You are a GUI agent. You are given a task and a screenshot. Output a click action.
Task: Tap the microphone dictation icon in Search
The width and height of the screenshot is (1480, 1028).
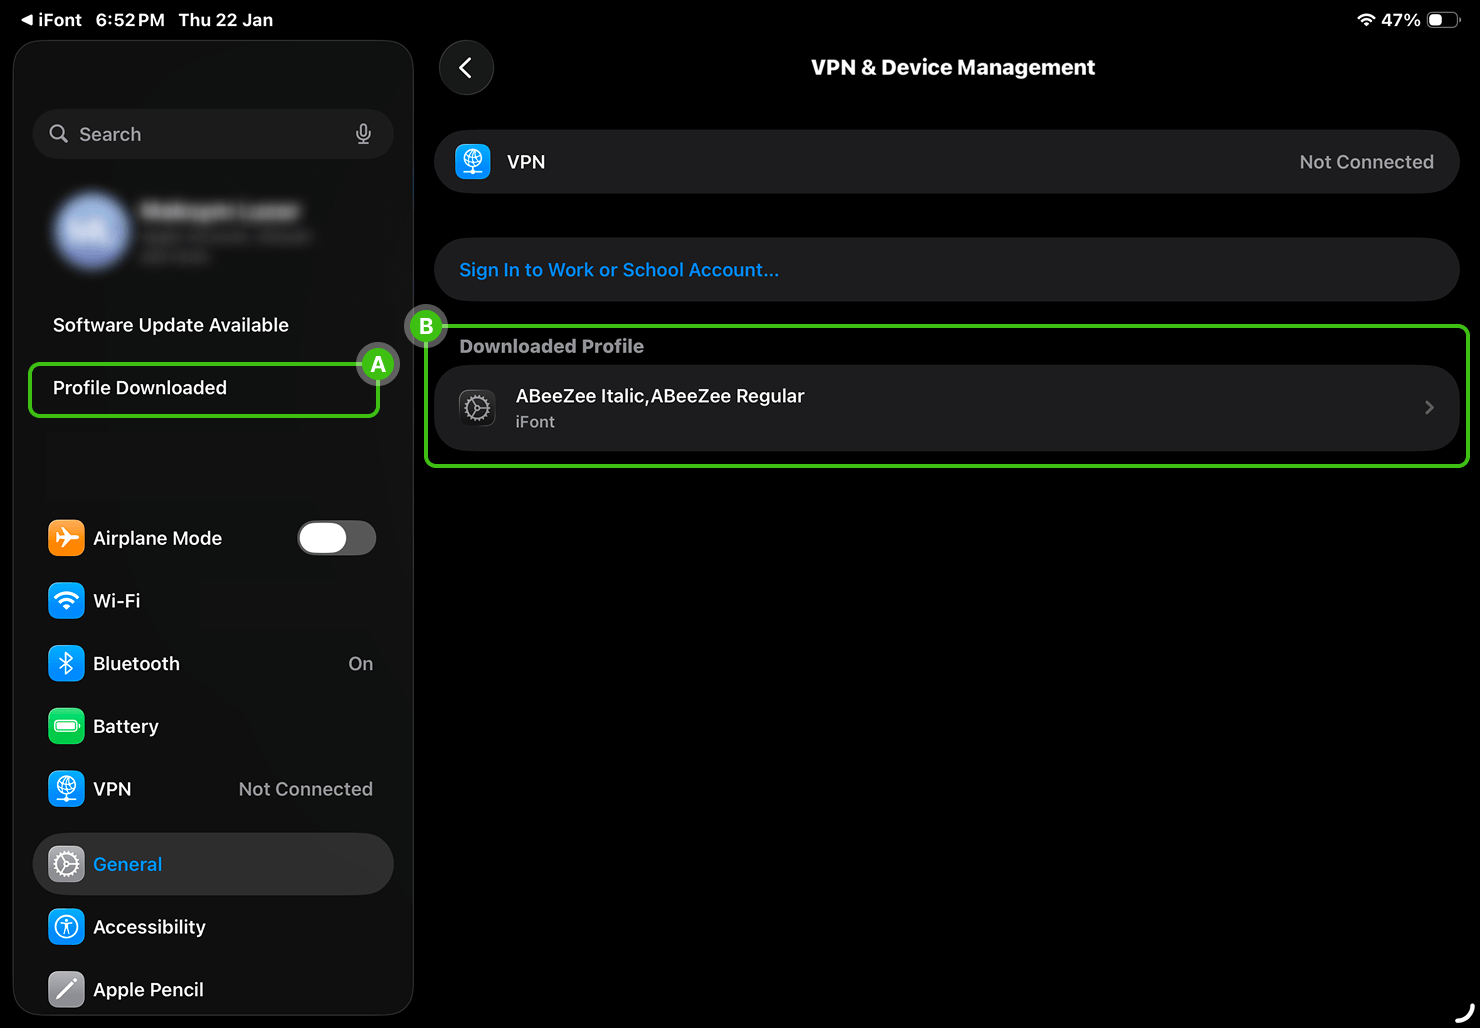coord(363,134)
